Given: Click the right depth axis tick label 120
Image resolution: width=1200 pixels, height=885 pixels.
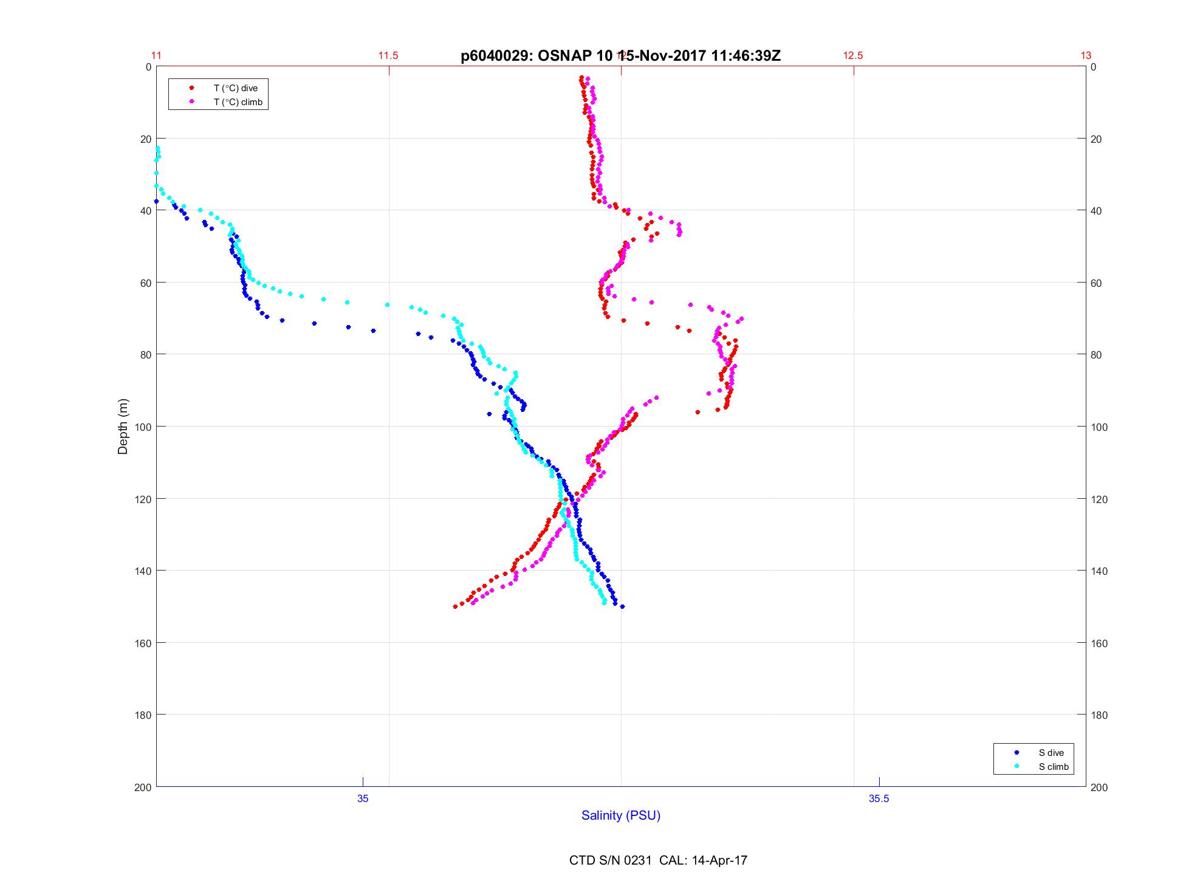Looking at the screenshot, I should coord(1100,499).
